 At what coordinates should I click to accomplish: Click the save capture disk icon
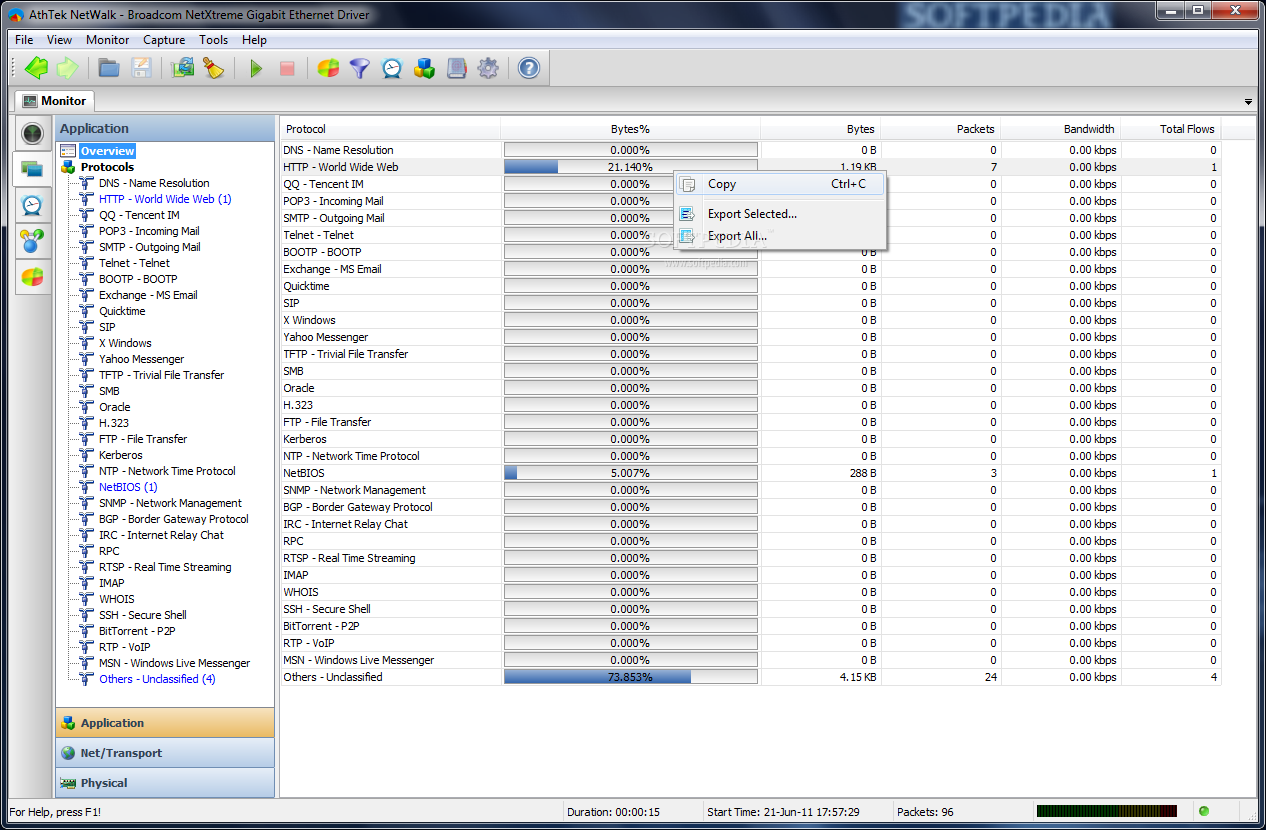141,68
